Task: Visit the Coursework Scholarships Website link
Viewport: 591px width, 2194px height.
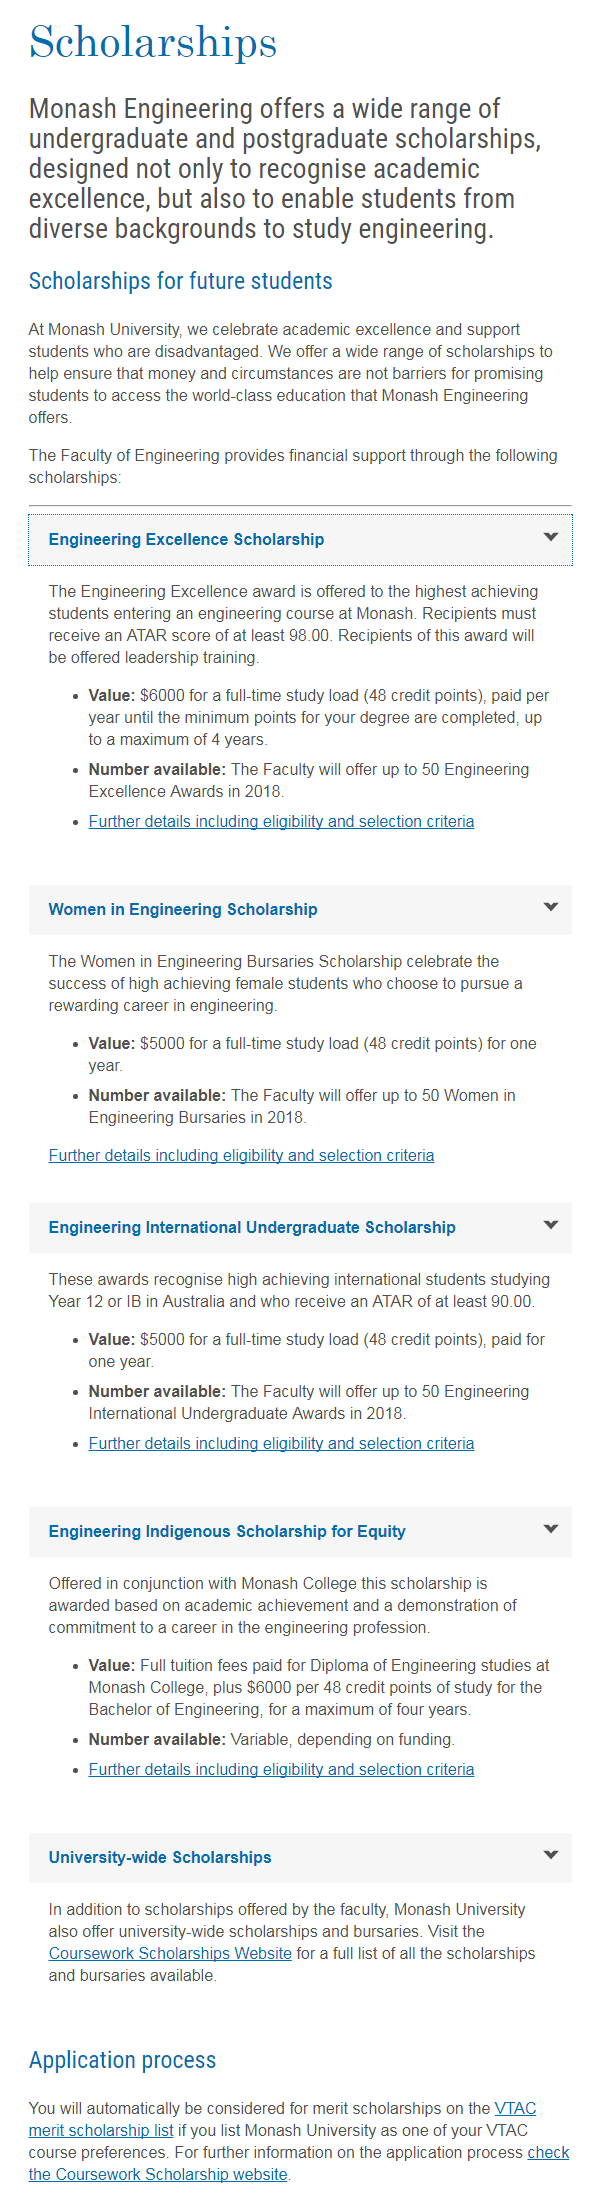Action: 170,1954
